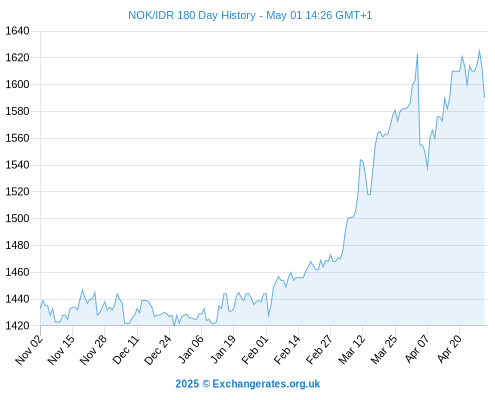Select the Feb 27 x-axis date label
The width and height of the screenshot is (495, 400).
[319, 349]
